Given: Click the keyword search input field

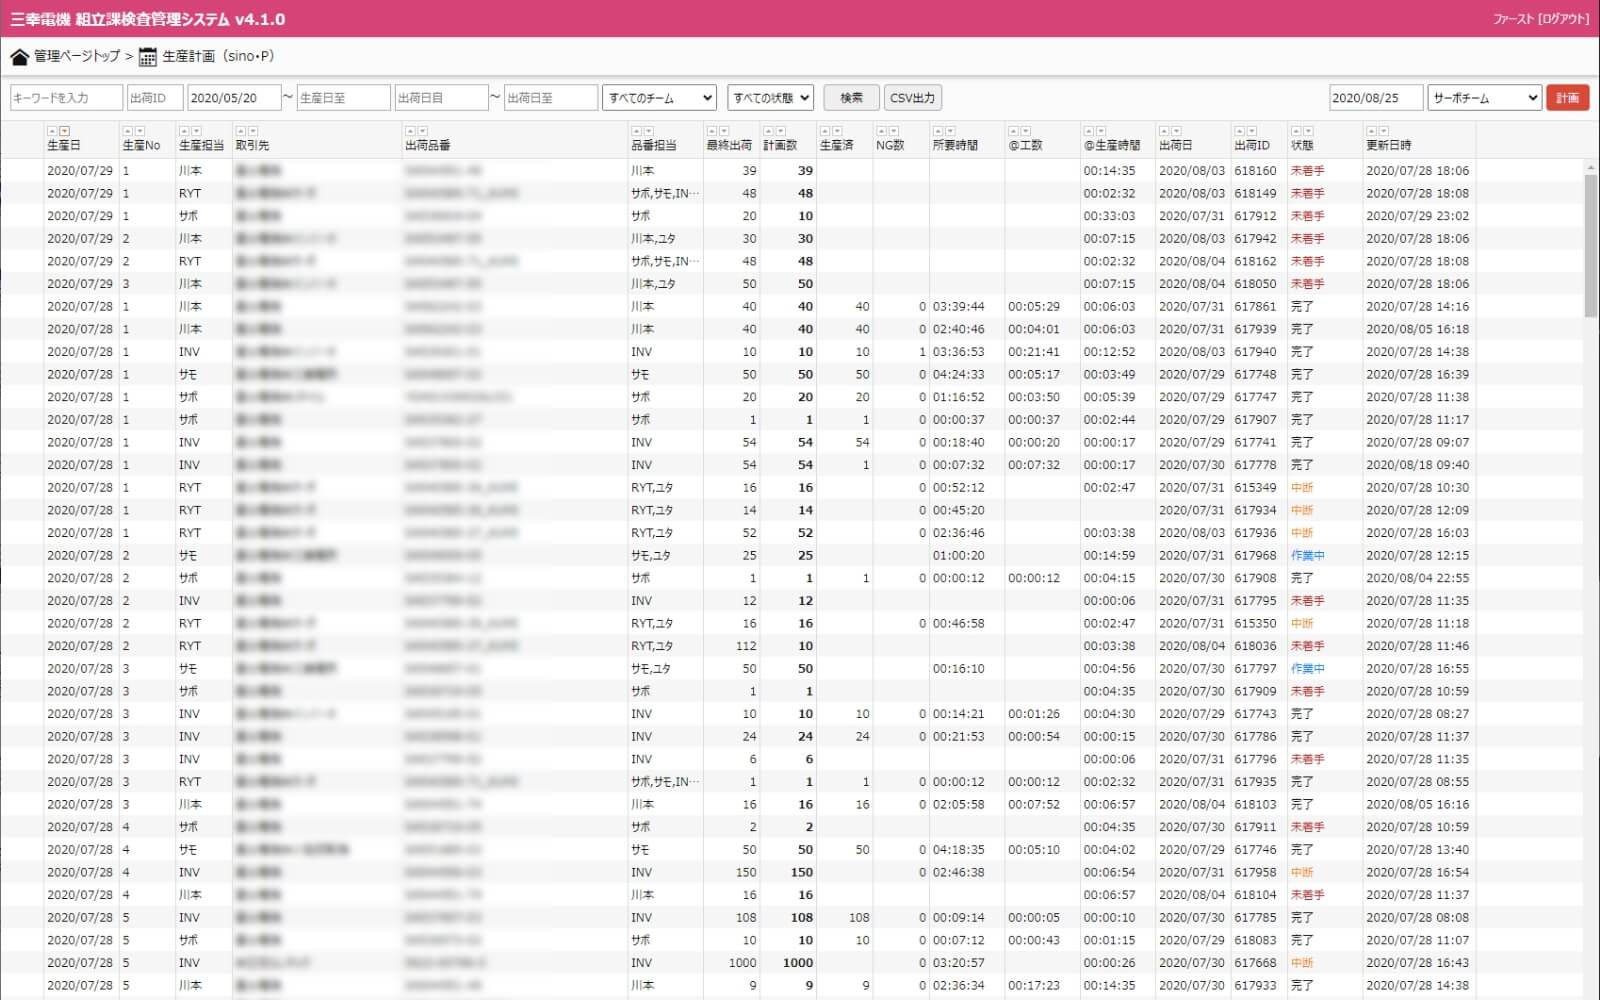Looking at the screenshot, I should 66,97.
